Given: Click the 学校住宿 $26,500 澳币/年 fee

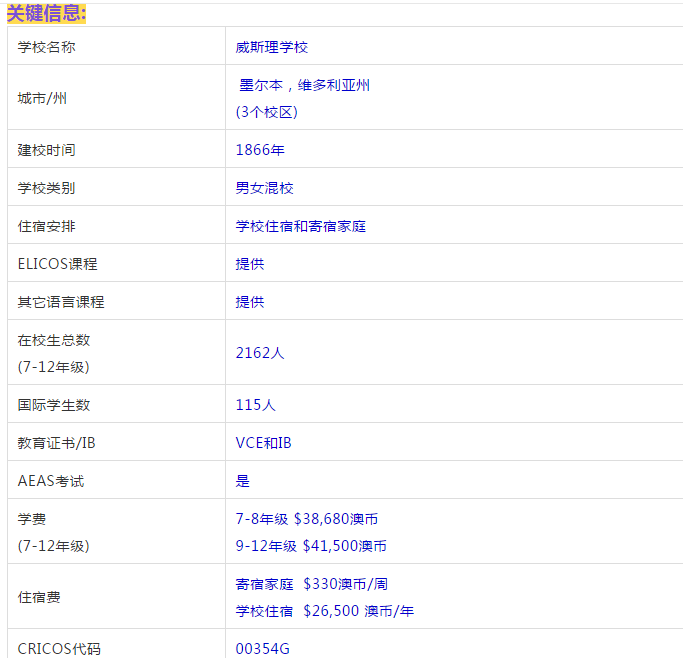Looking at the screenshot, I should point(324,610).
